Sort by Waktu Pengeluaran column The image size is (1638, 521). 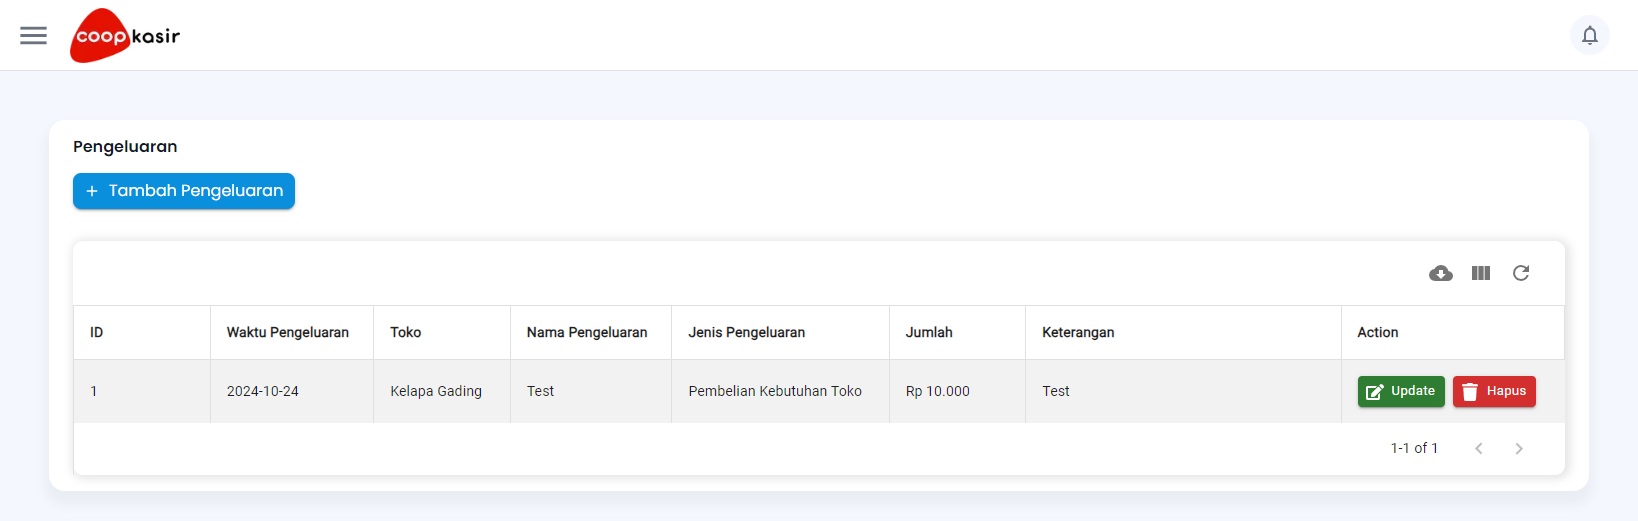pyautogui.click(x=288, y=332)
